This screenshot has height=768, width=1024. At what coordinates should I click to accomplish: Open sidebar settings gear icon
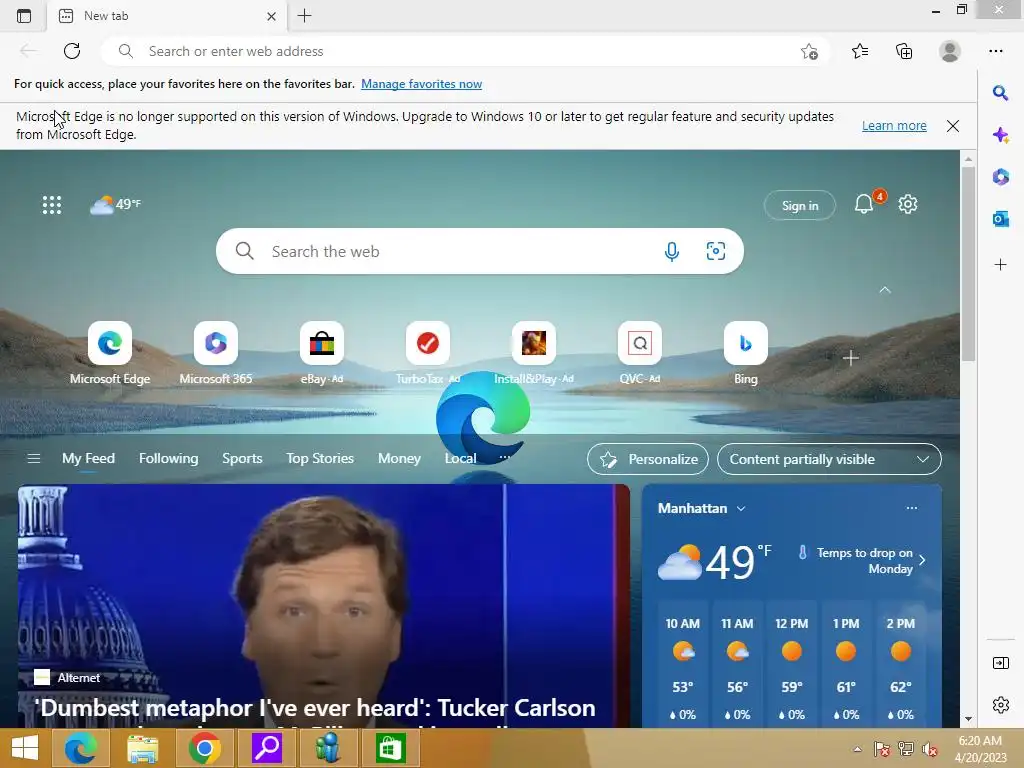point(1000,705)
